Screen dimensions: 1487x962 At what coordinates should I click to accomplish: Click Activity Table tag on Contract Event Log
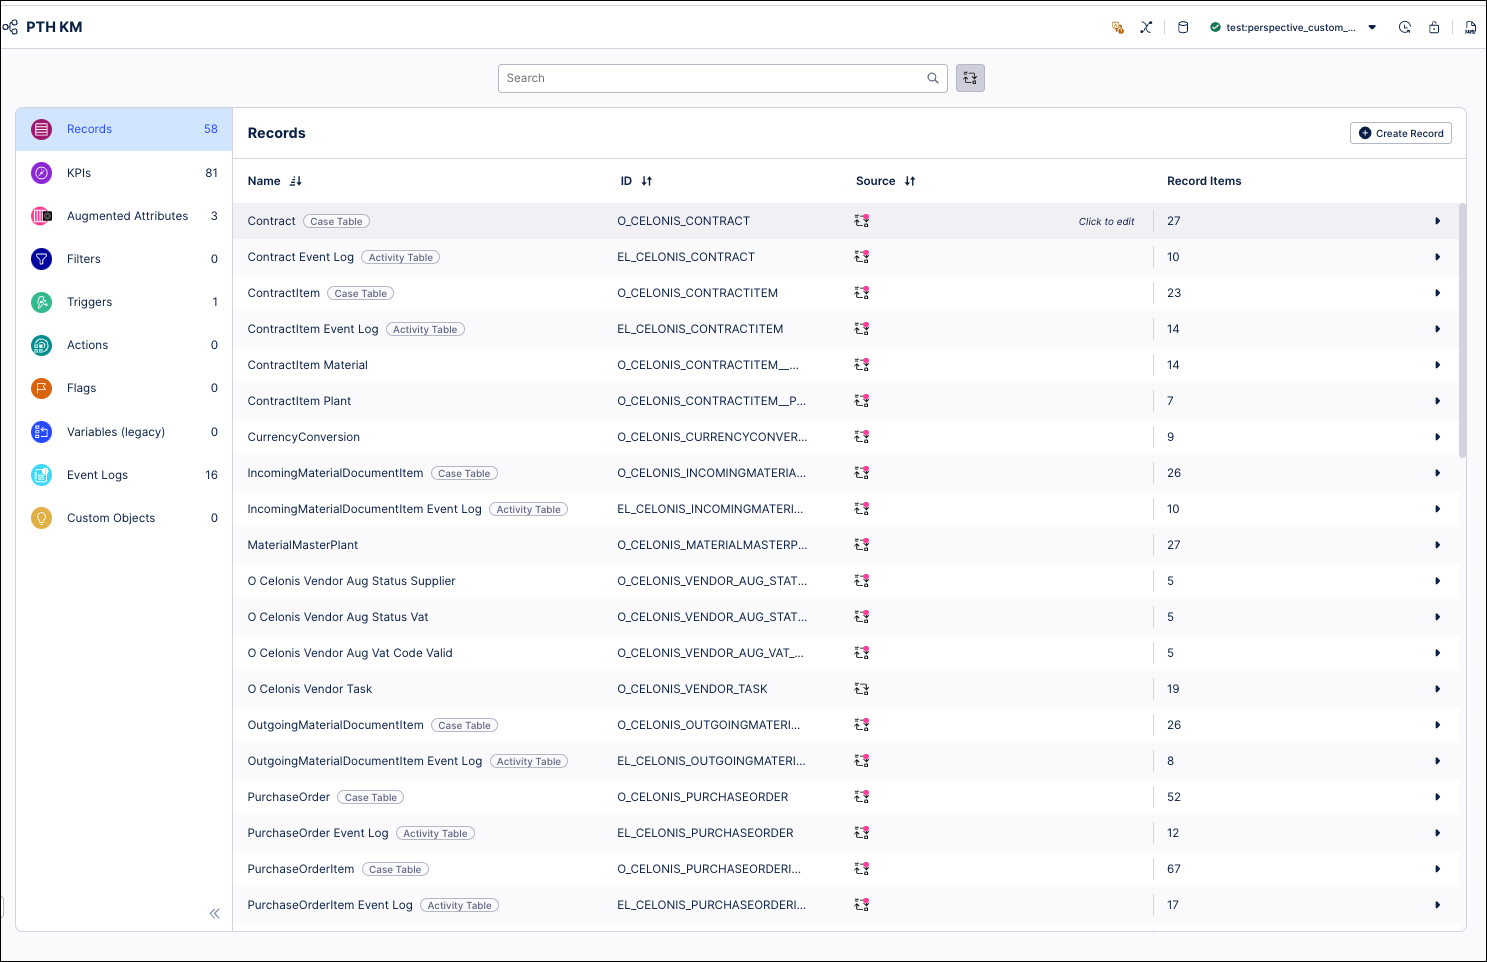400,257
